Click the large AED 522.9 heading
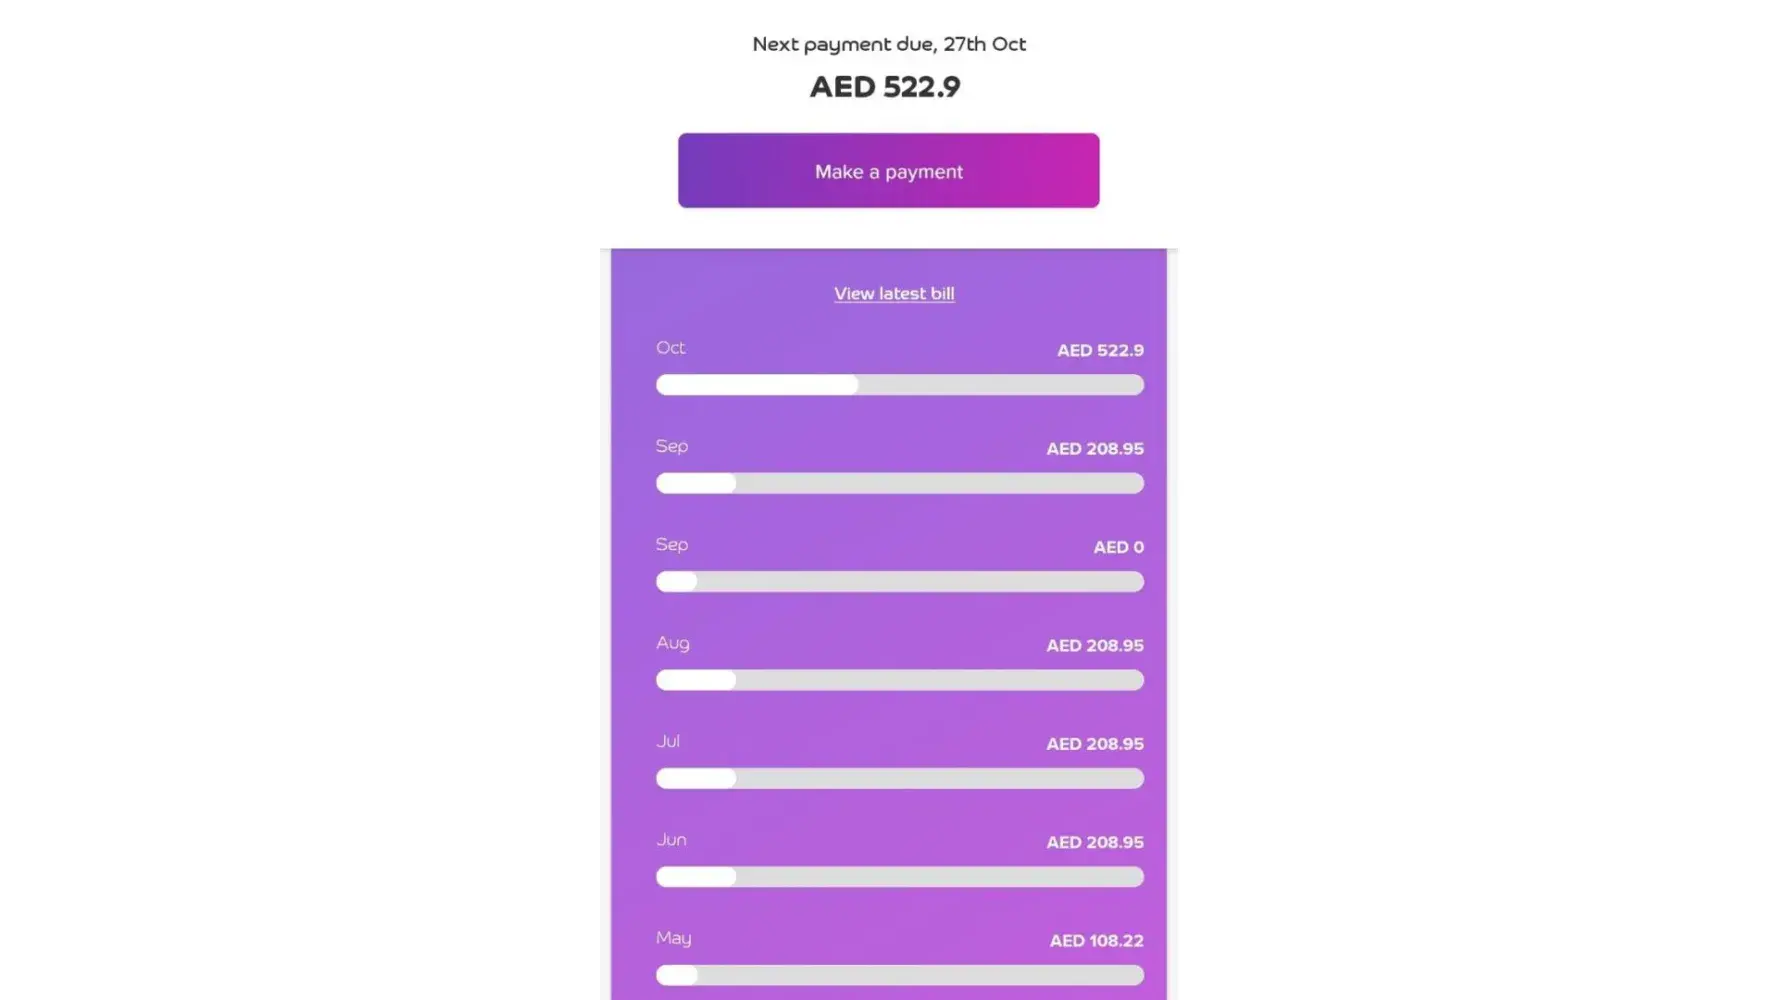Image resolution: width=1778 pixels, height=1000 pixels. click(x=885, y=87)
